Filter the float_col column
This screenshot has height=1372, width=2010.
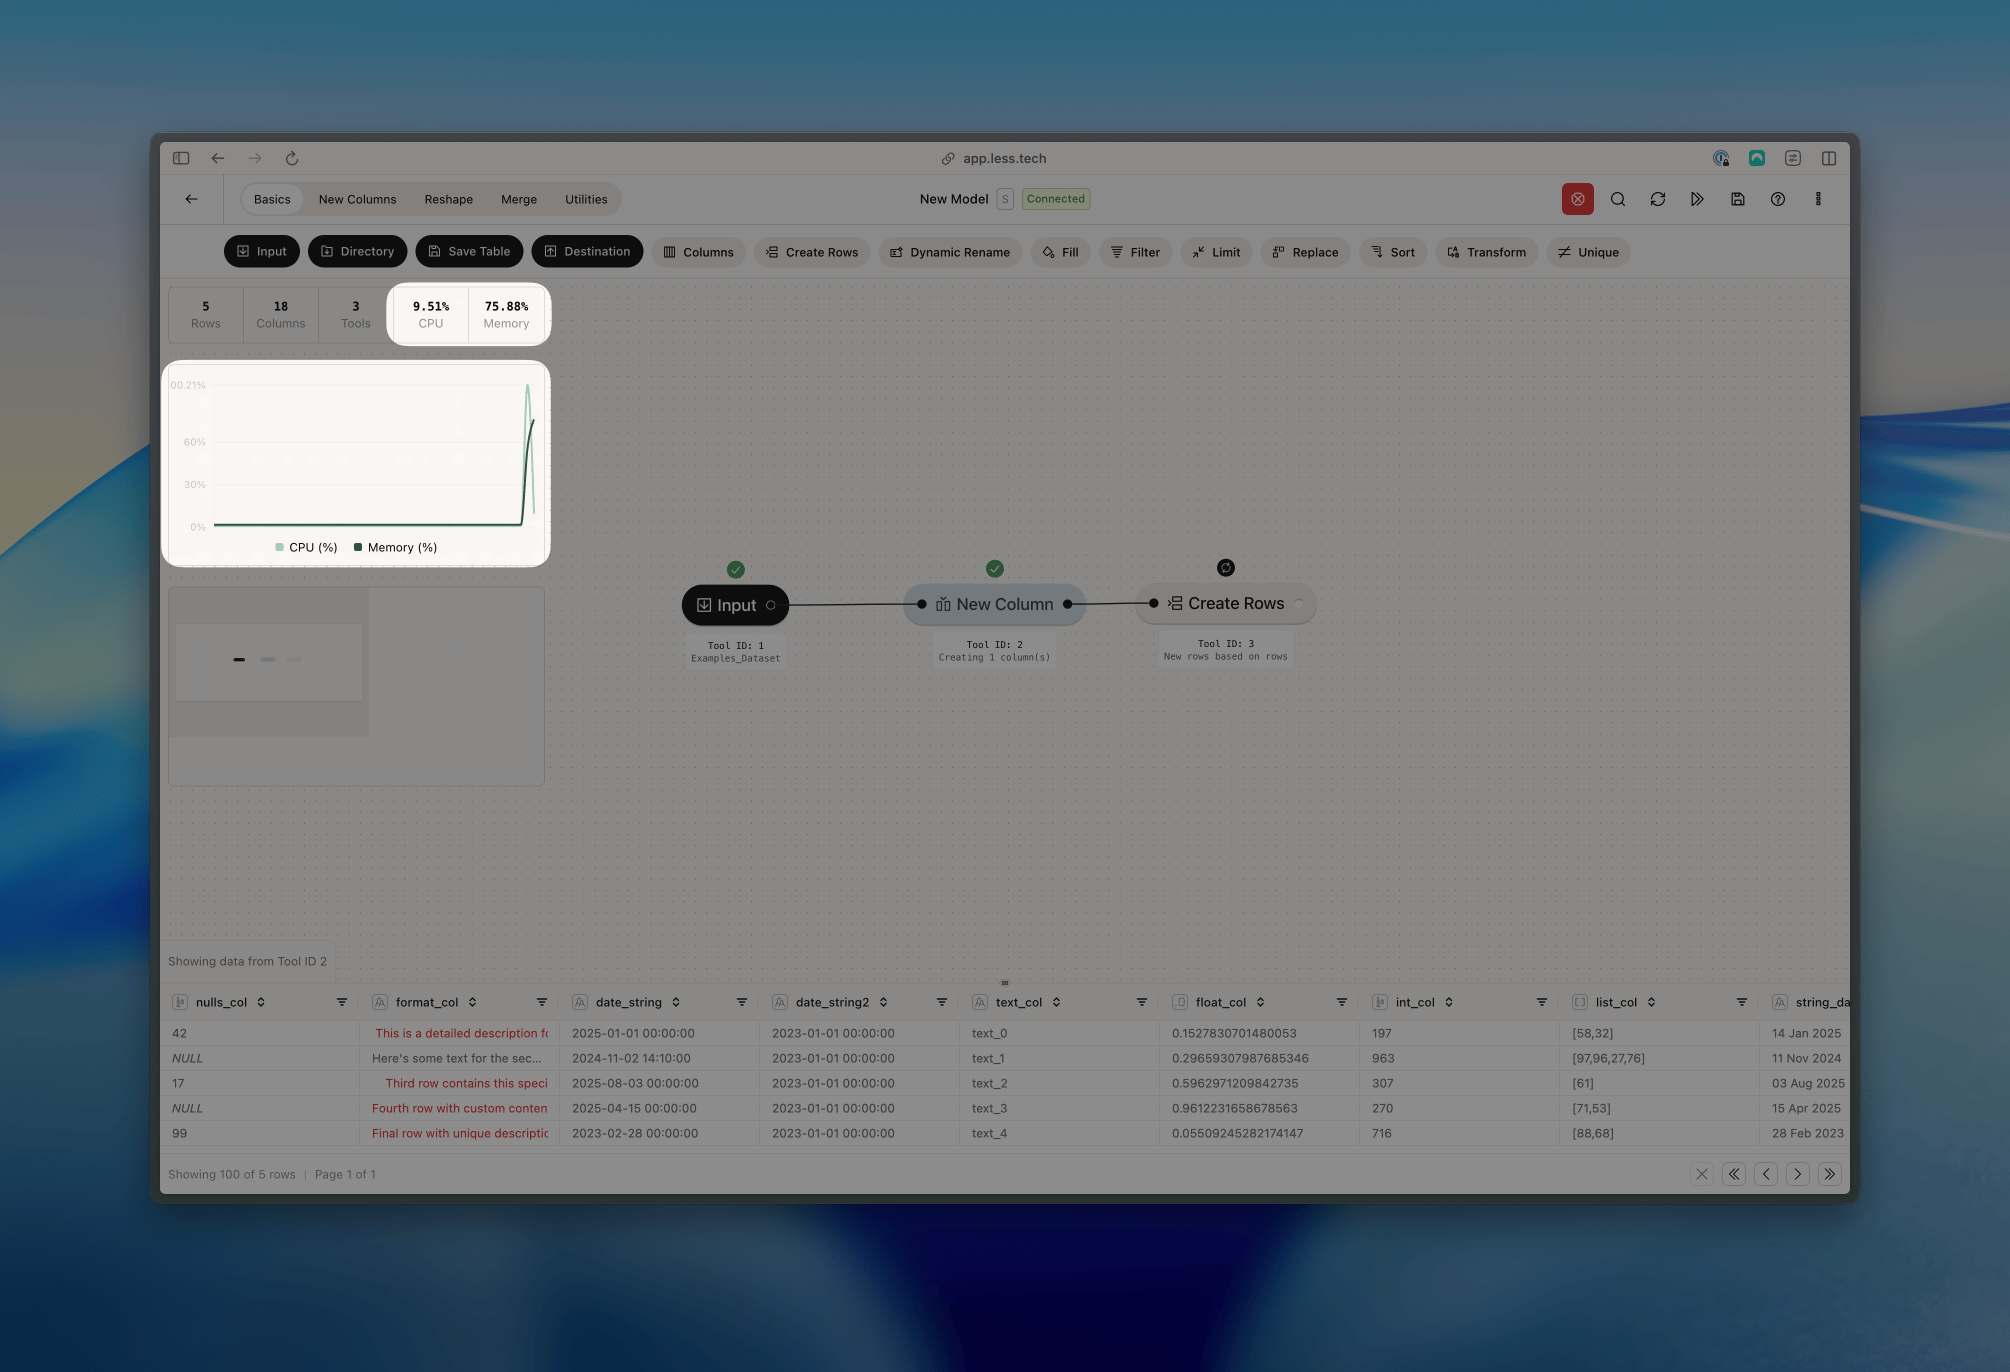(x=1341, y=1002)
